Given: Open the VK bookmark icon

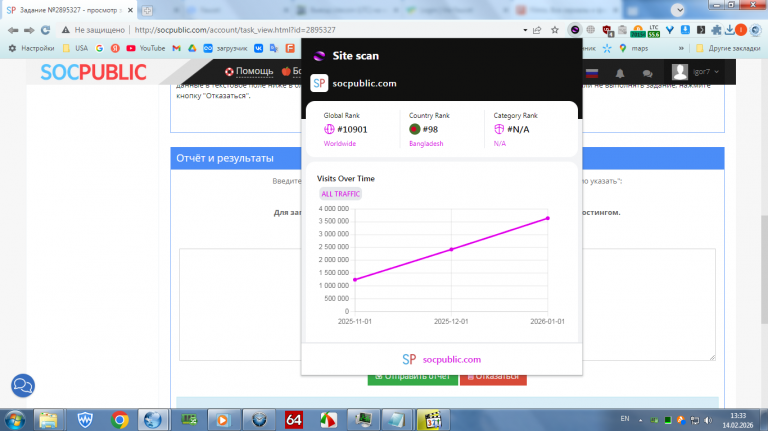Looking at the screenshot, I should (x=258, y=48).
